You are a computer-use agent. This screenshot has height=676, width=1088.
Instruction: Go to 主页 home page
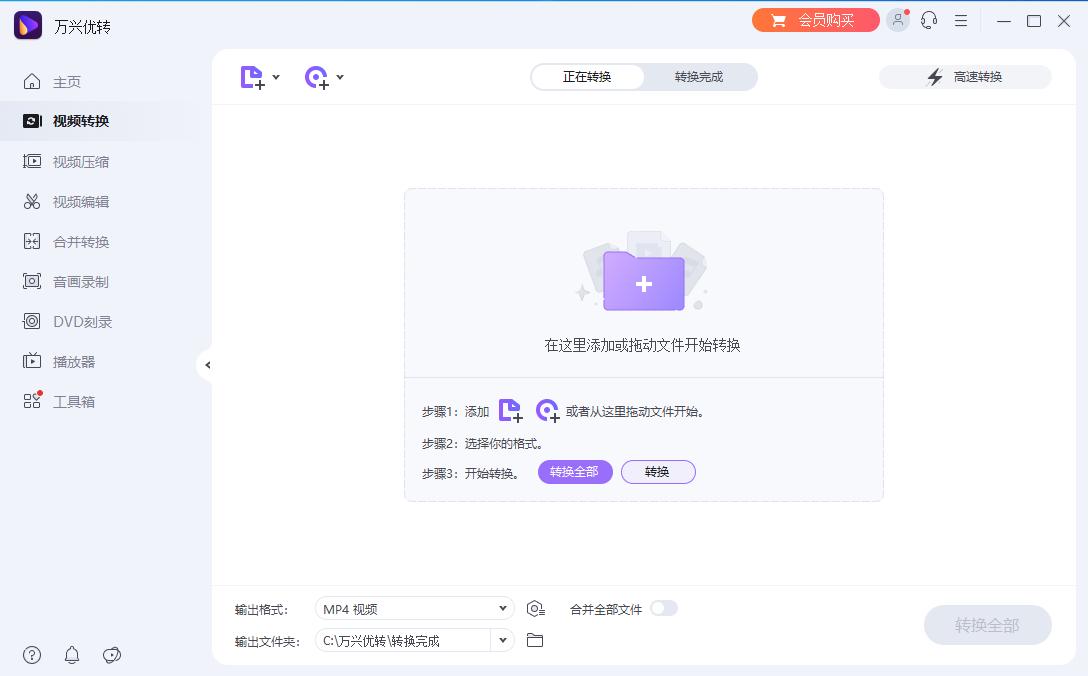(x=67, y=81)
